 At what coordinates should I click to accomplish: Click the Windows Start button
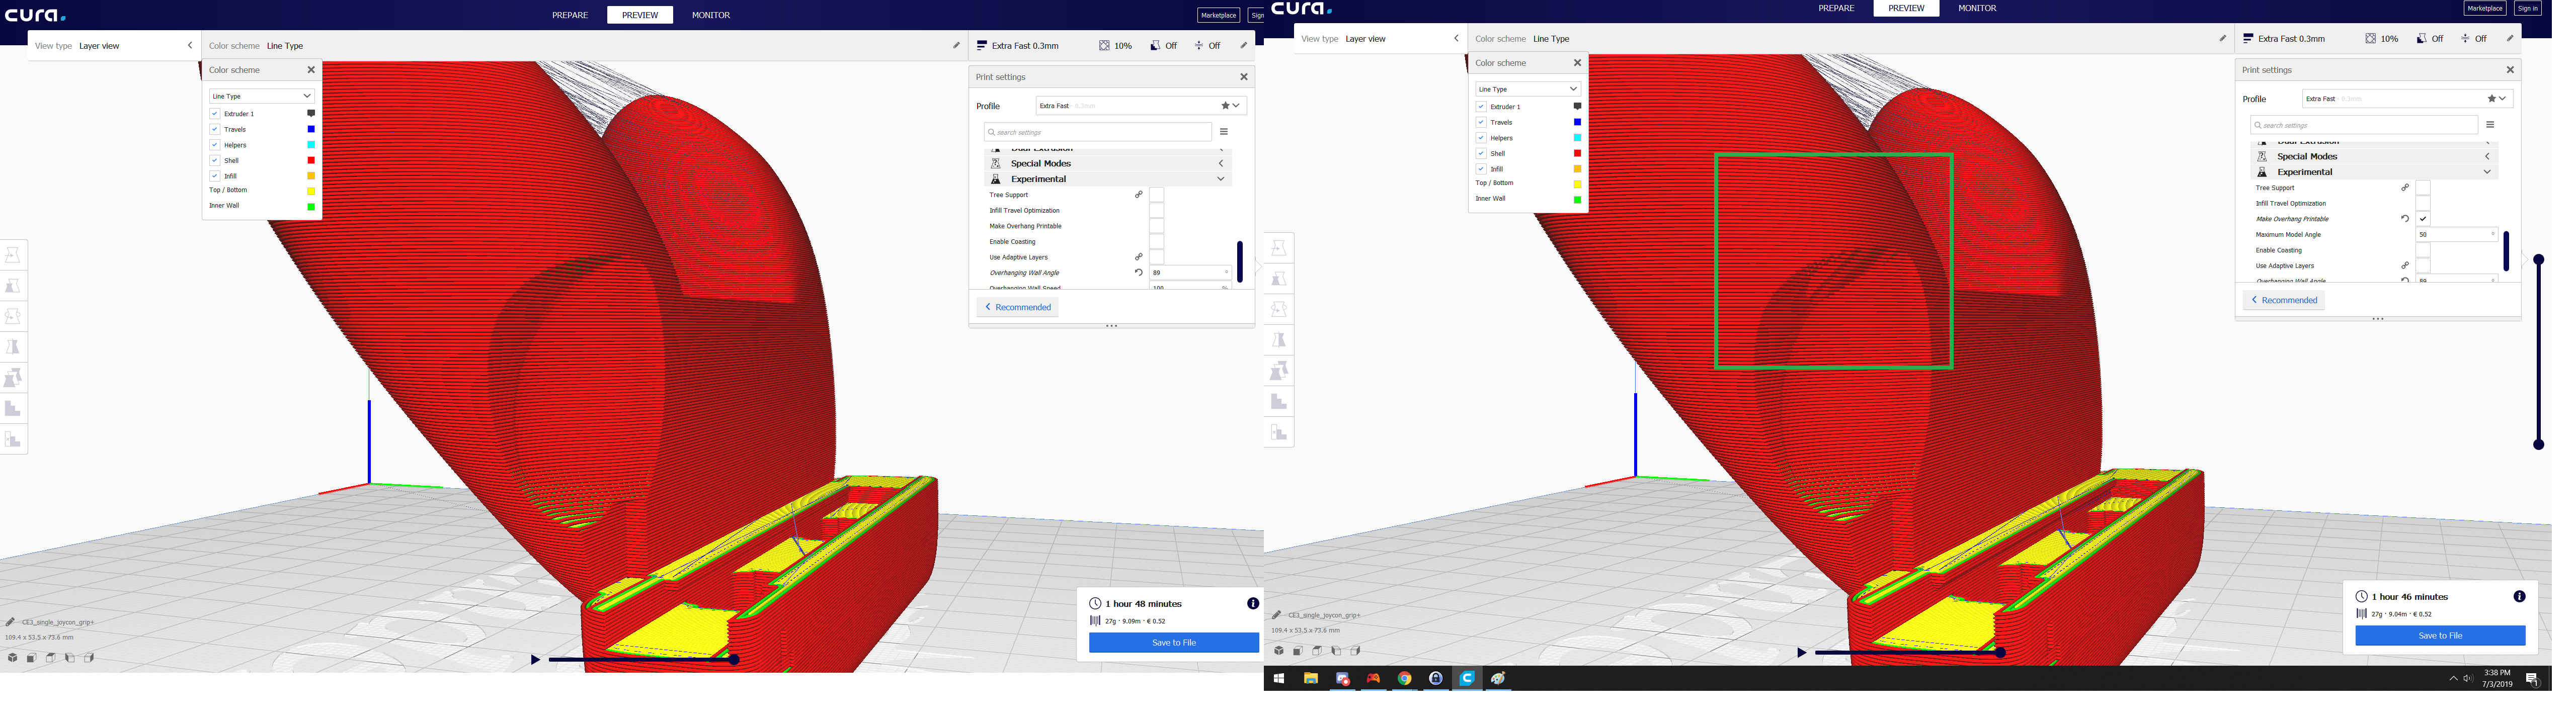[x=1278, y=678]
